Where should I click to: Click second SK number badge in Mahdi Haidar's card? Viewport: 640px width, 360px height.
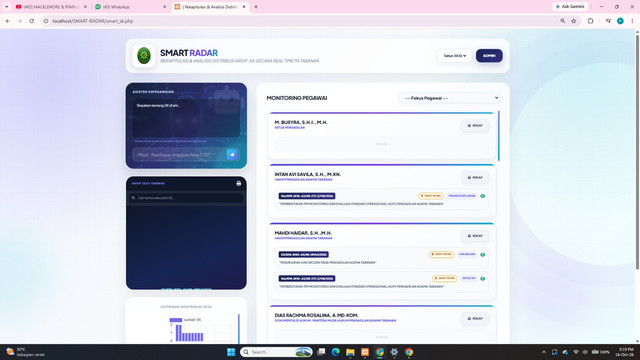(x=307, y=278)
